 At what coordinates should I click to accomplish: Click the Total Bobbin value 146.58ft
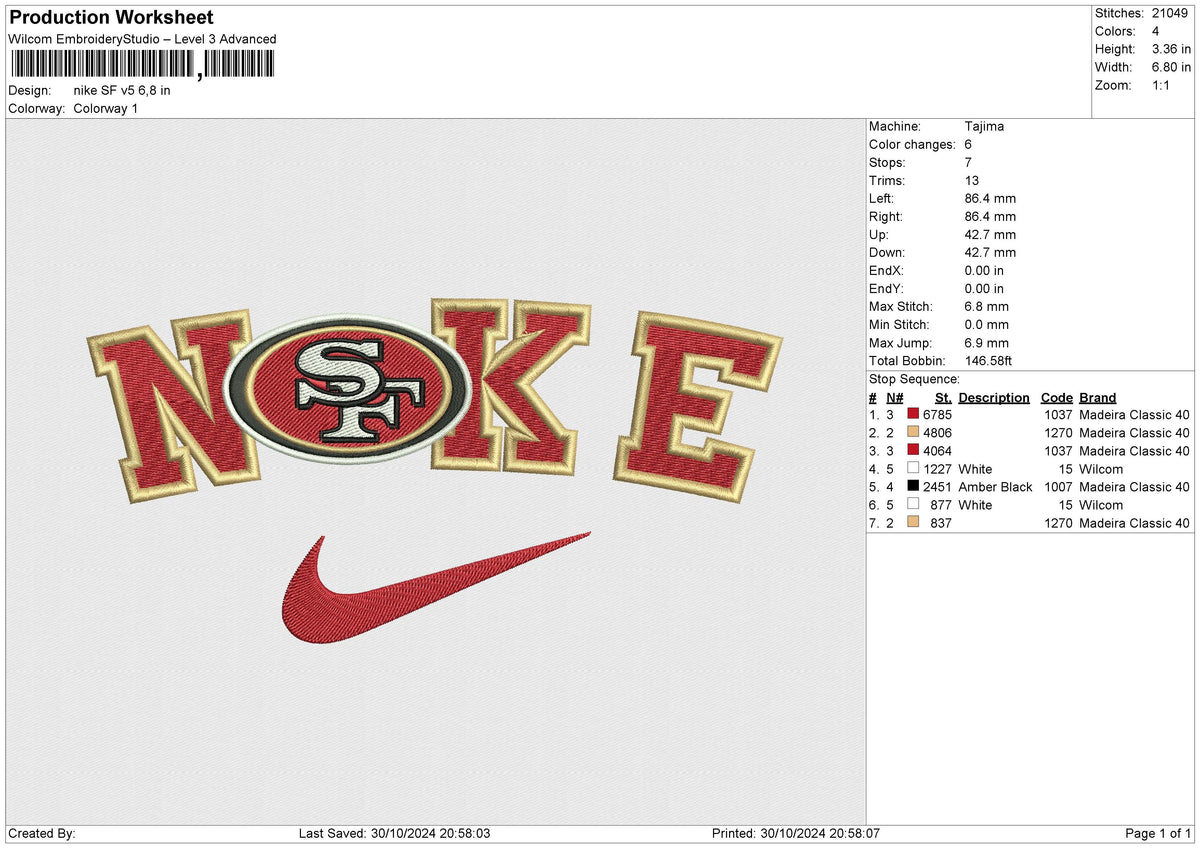(x=989, y=361)
